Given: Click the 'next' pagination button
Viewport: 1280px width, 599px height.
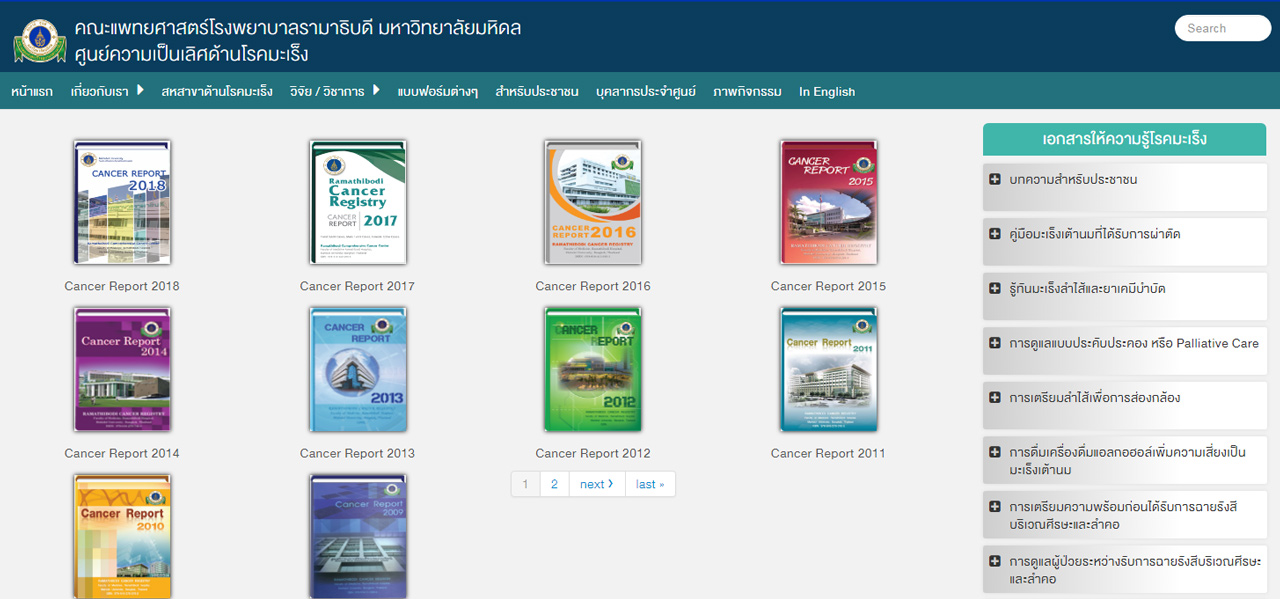Looking at the screenshot, I should tap(597, 484).
